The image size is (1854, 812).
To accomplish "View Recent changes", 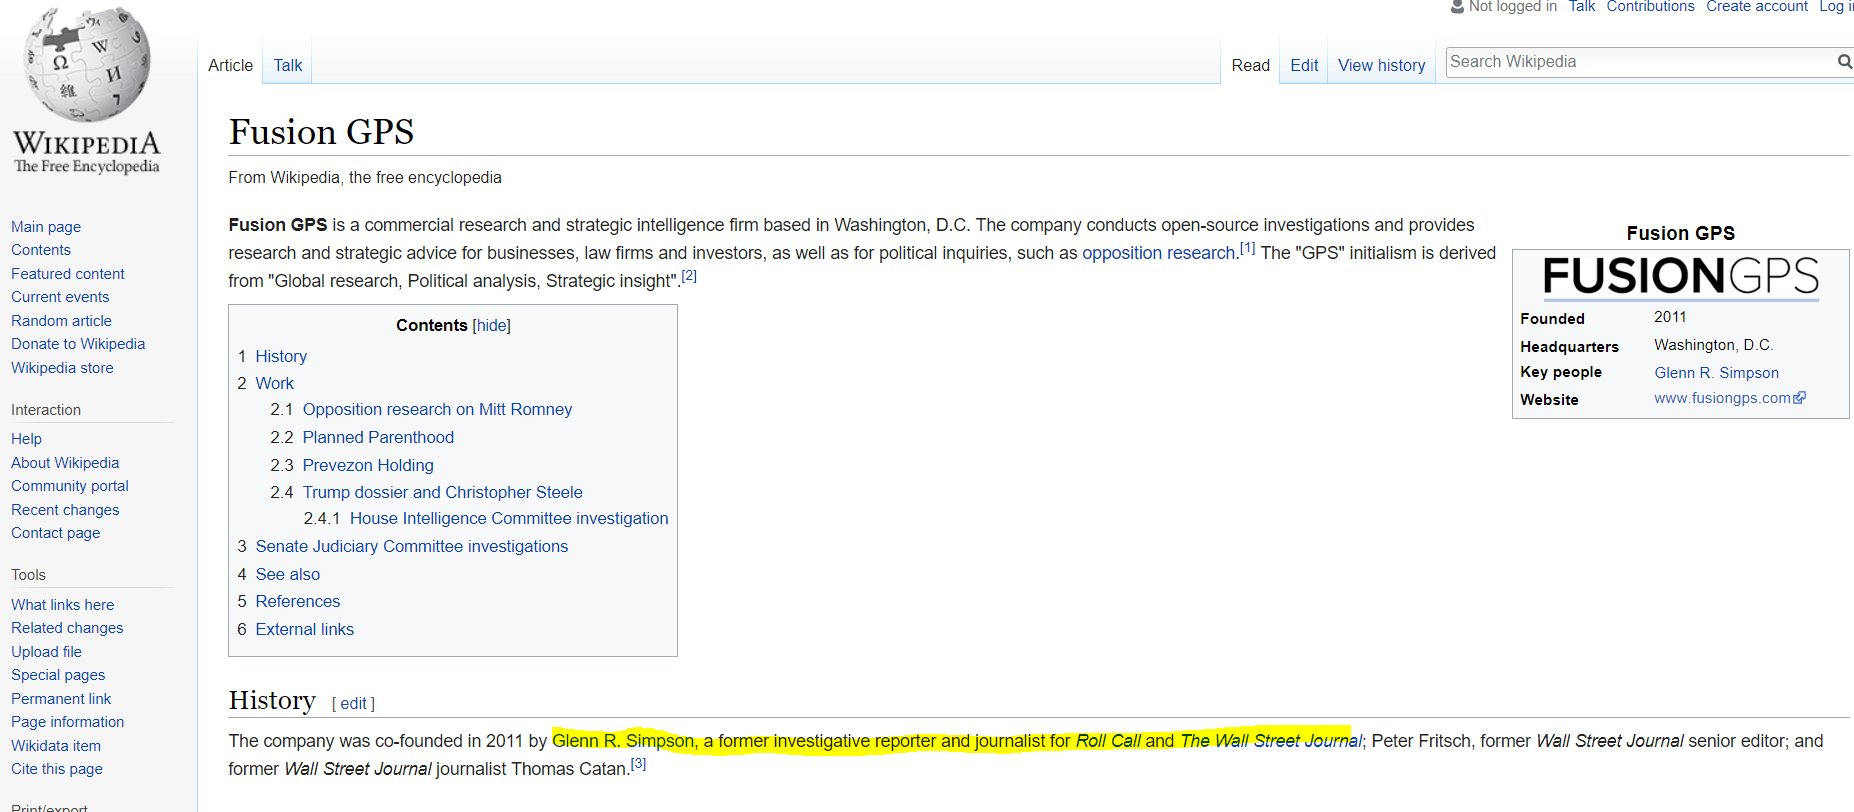I will pyautogui.click(x=65, y=510).
